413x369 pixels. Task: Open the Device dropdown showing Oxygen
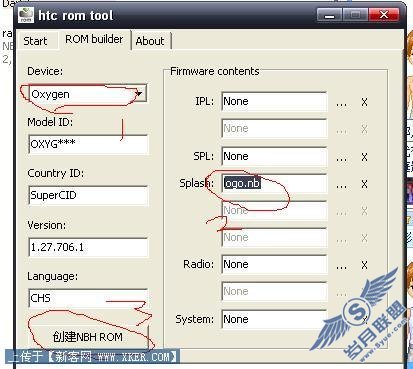tap(88, 94)
